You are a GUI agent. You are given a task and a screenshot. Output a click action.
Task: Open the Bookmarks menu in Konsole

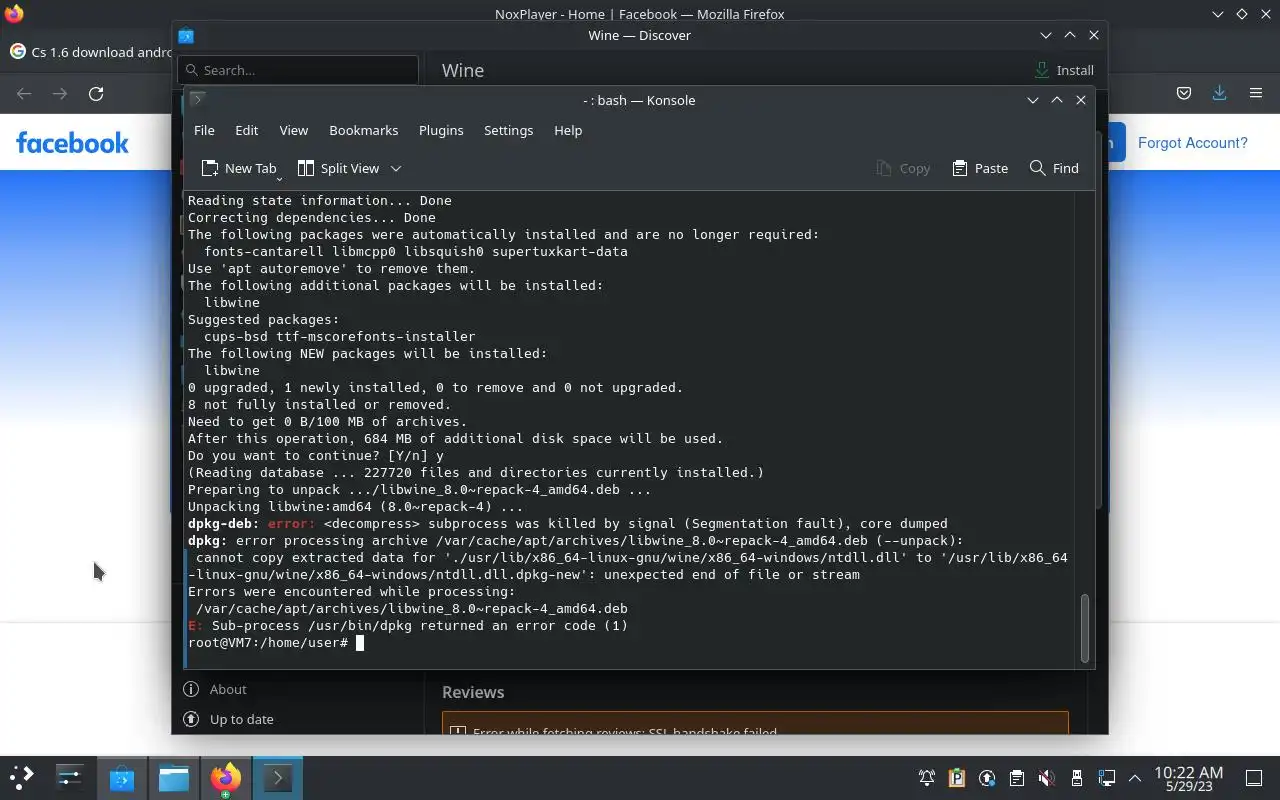click(x=363, y=130)
